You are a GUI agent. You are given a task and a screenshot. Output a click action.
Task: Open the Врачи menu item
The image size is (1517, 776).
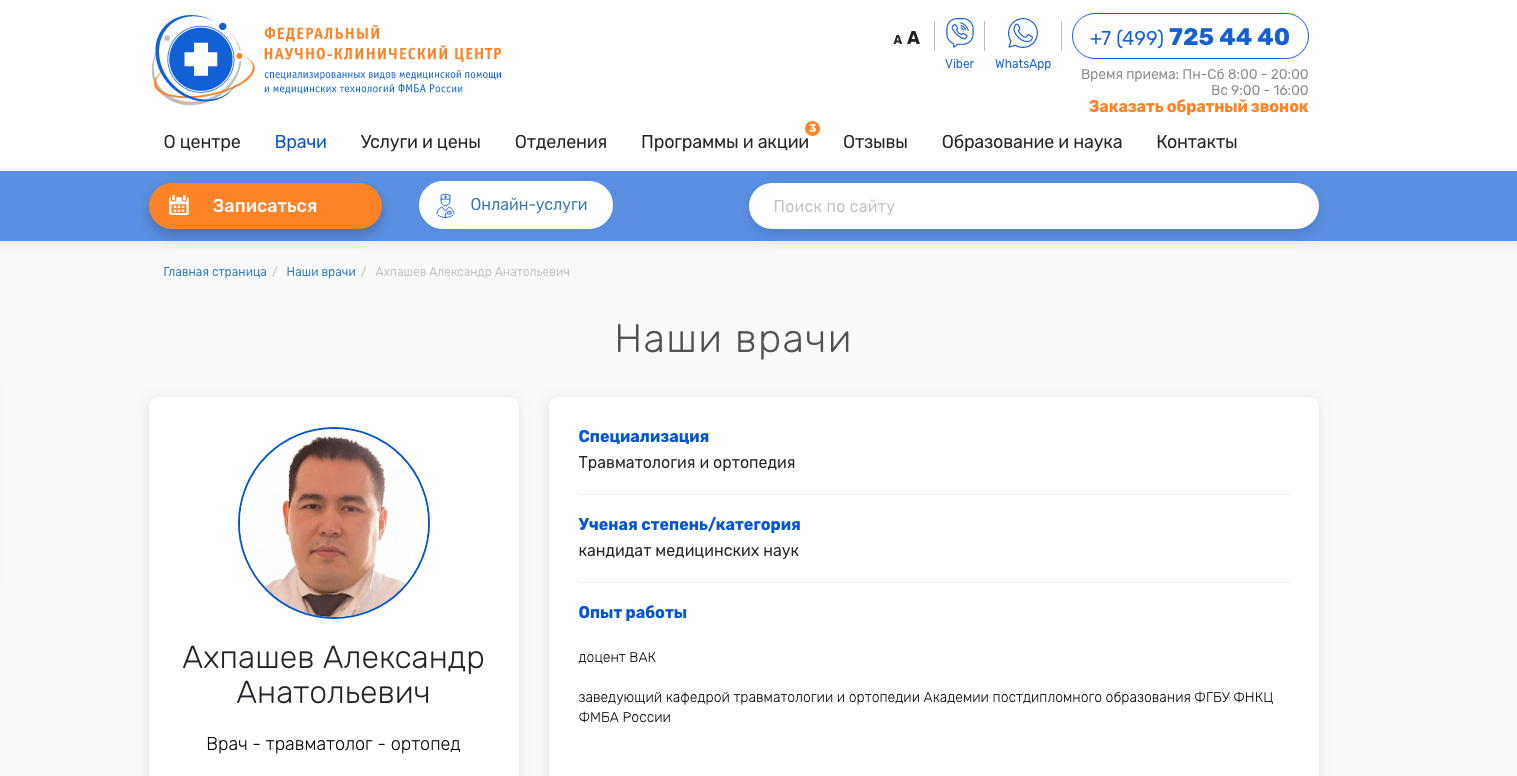click(x=301, y=142)
